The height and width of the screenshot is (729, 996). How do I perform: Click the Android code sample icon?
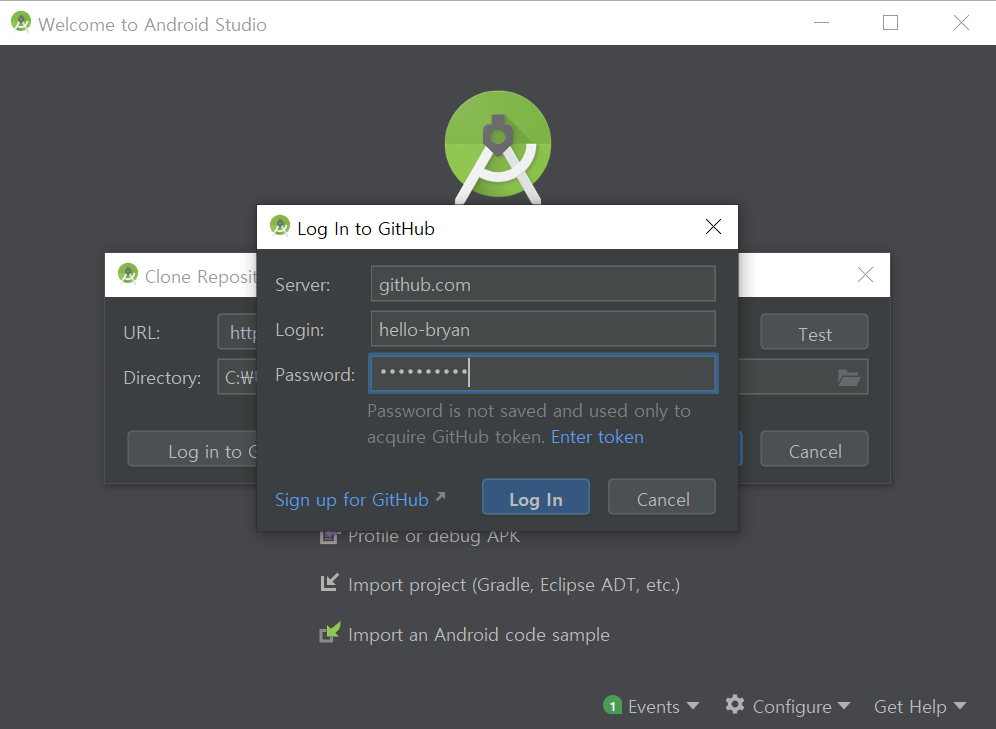tap(330, 632)
